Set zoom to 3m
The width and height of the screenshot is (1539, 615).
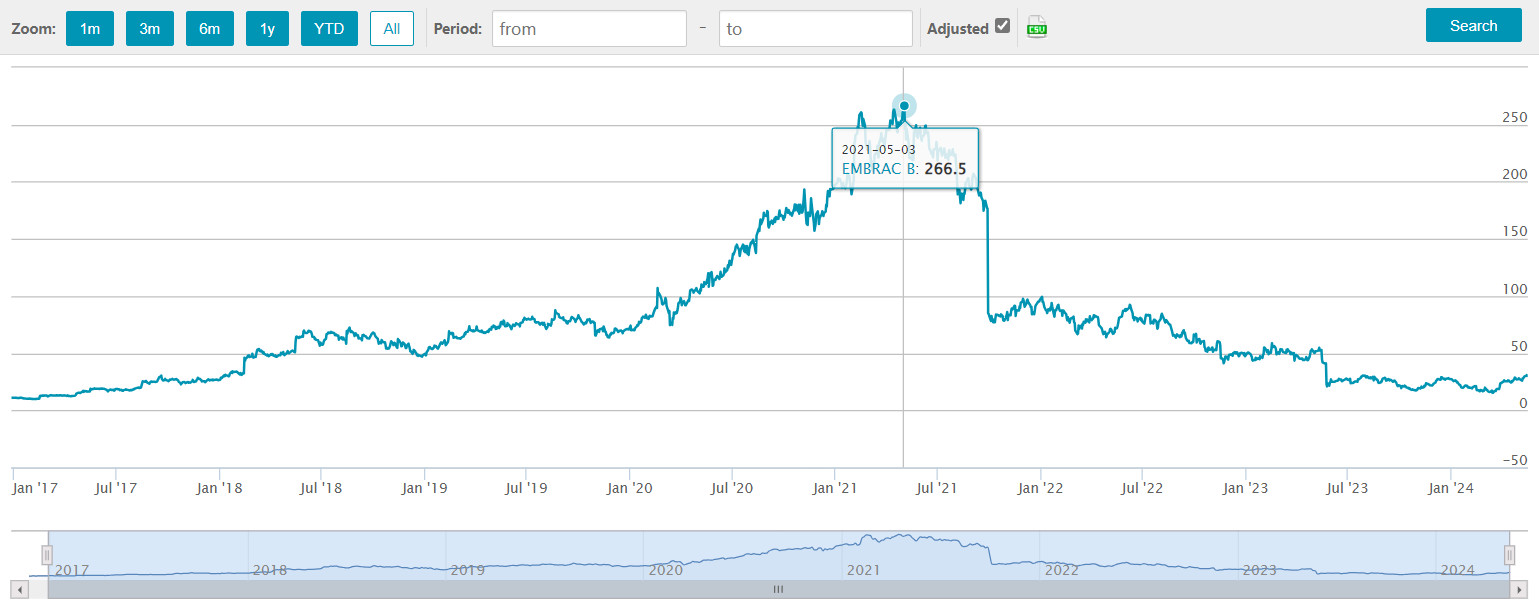(150, 28)
